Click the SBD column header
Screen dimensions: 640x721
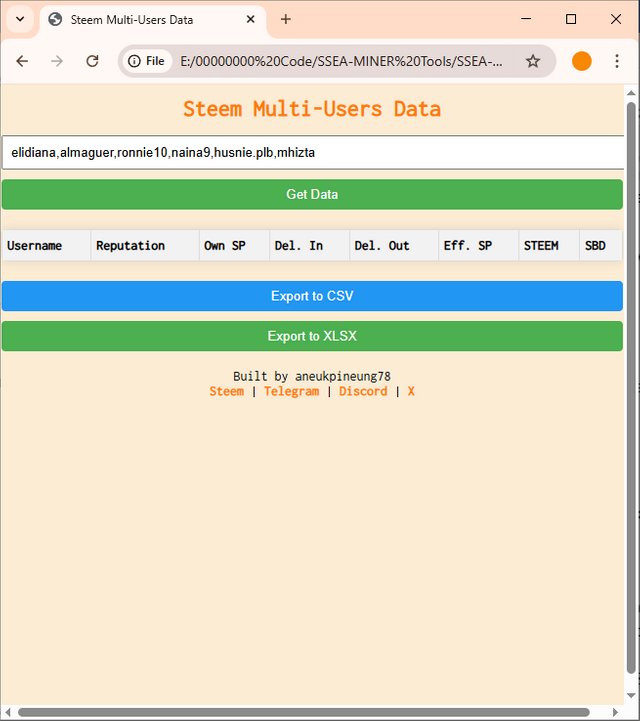click(601, 246)
